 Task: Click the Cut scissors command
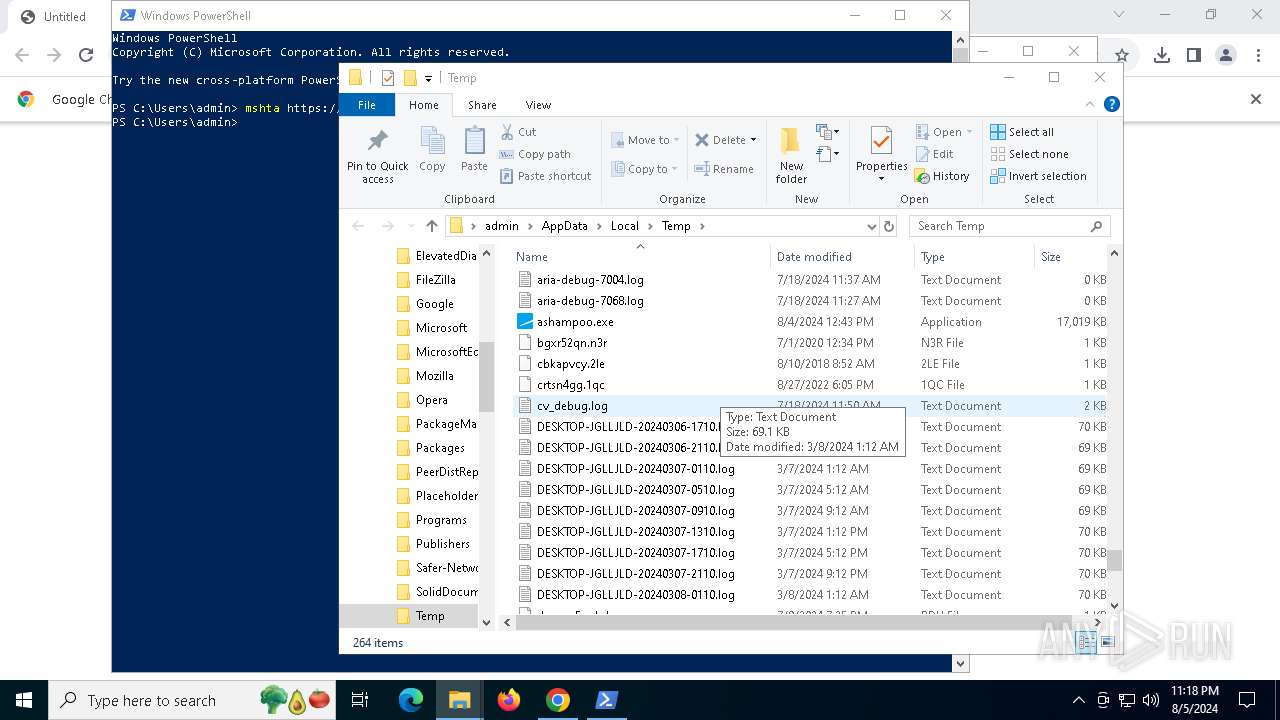[519, 132]
